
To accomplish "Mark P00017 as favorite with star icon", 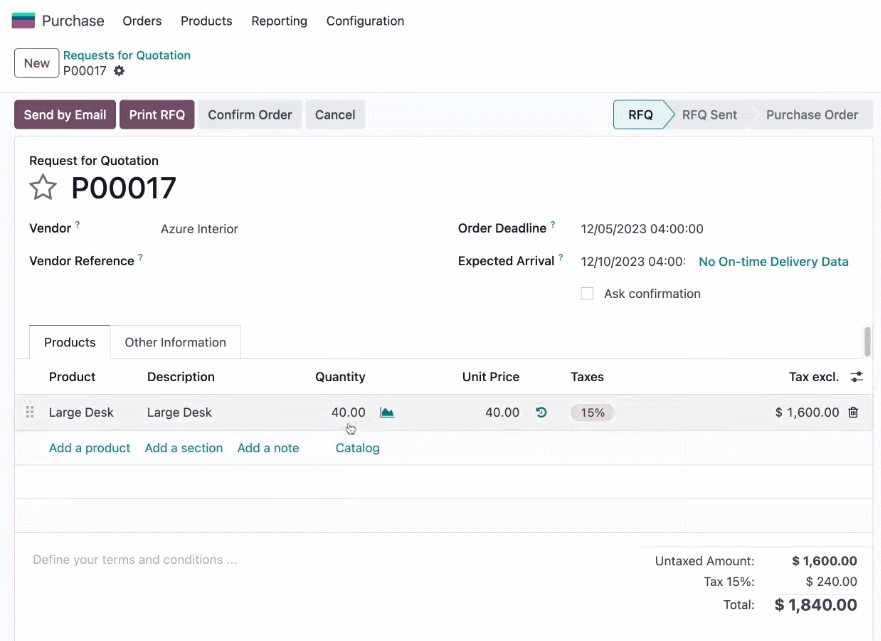I will pyautogui.click(x=43, y=188).
